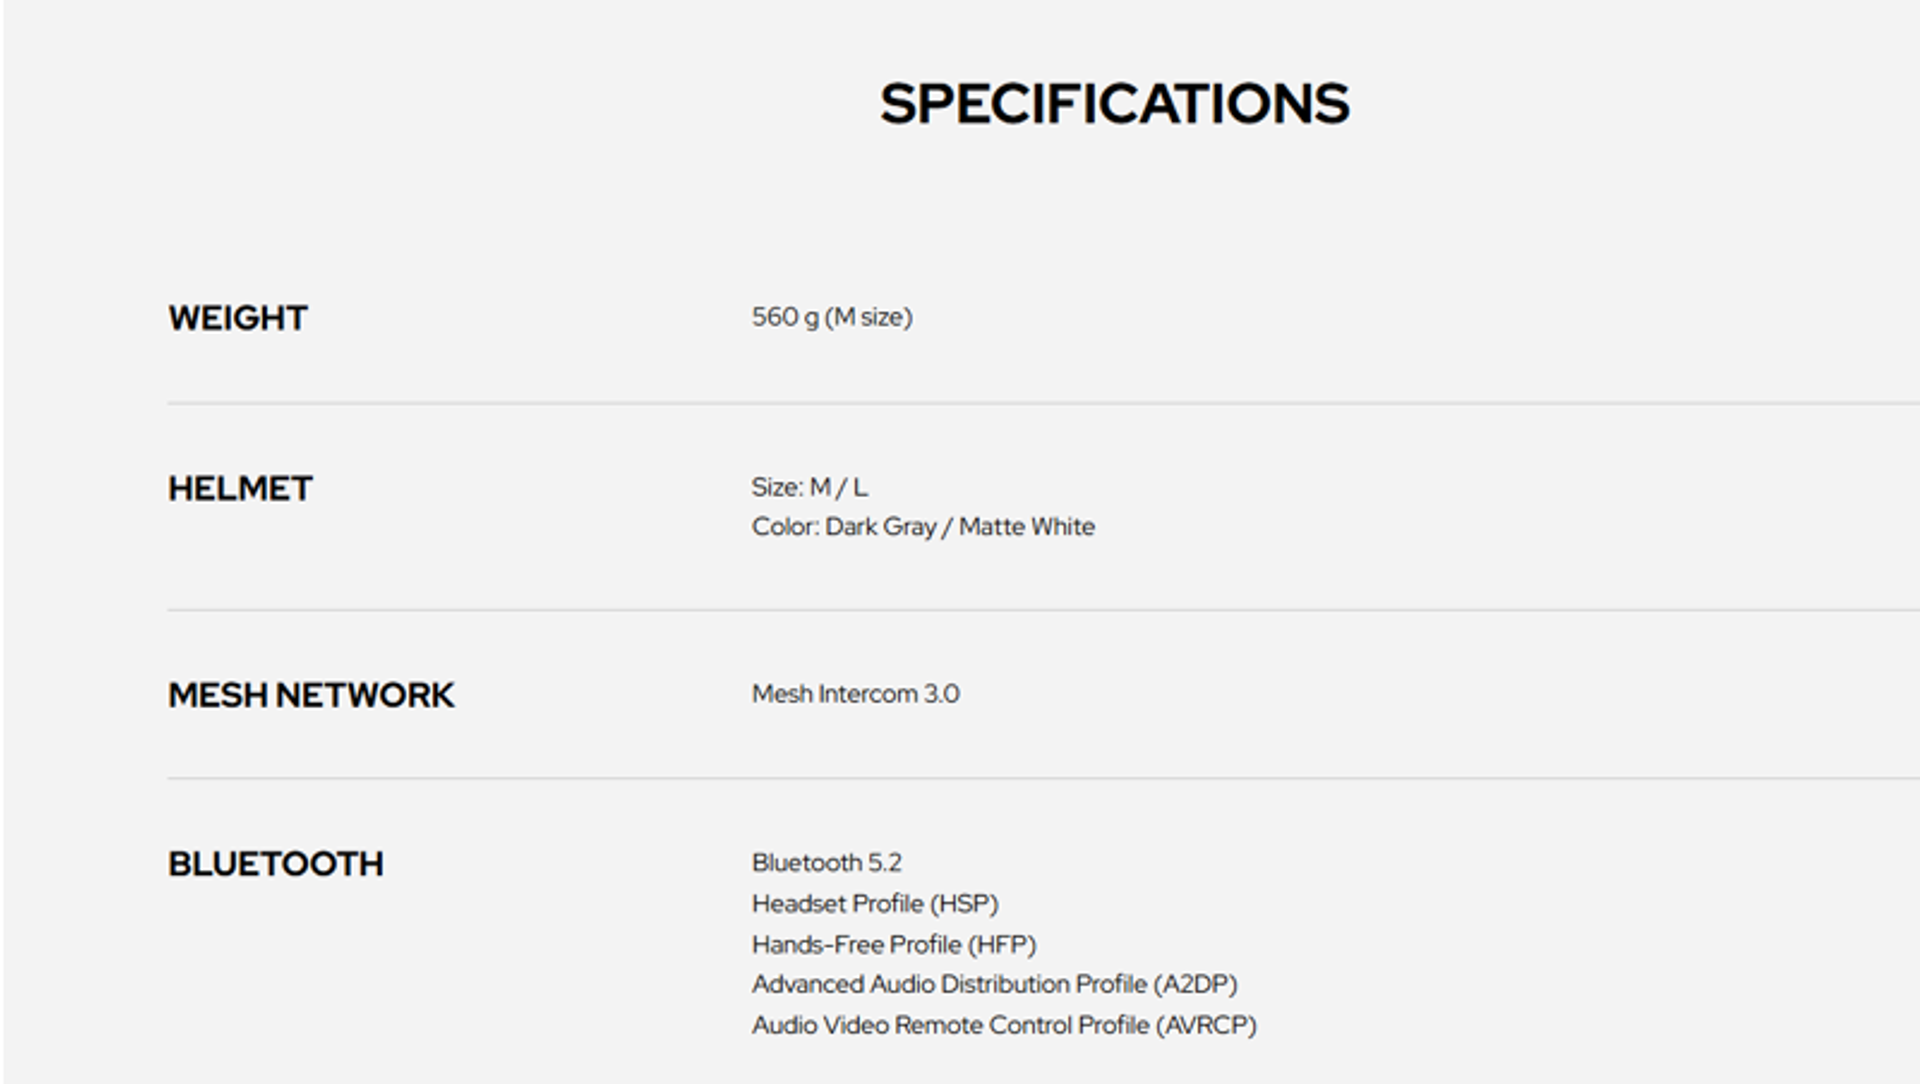1920x1084 pixels.
Task: Click the Bluetooth 5.2 version text
Action: pyautogui.click(x=826, y=863)
